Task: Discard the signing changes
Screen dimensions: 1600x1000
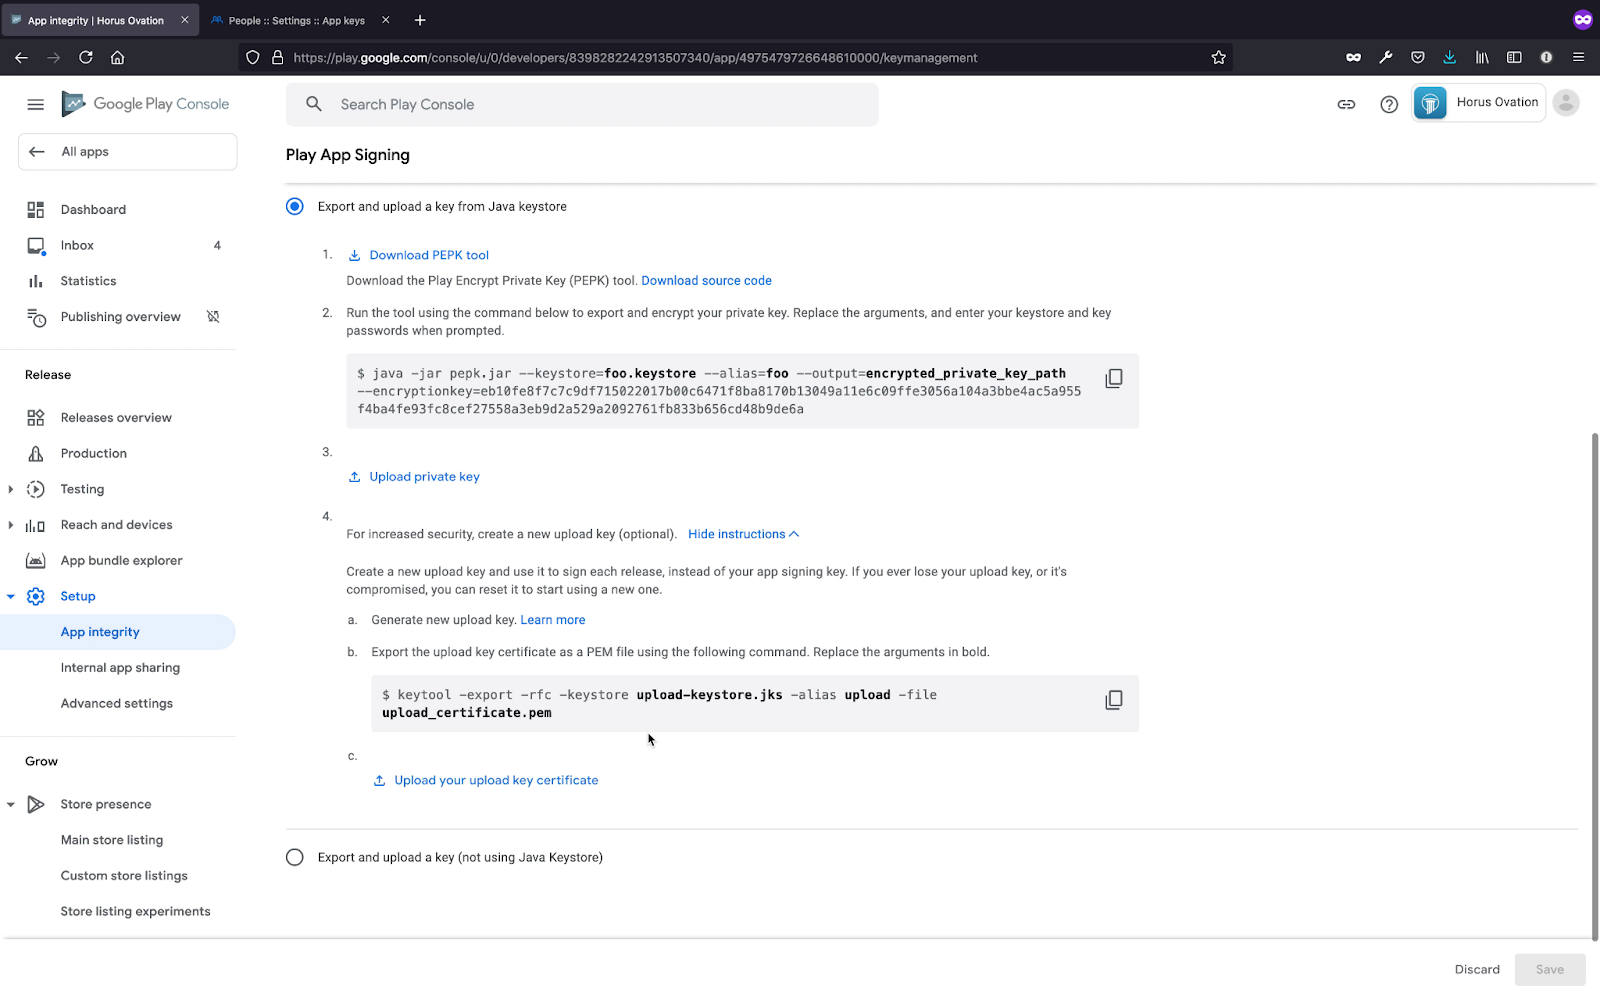Action: [x=1477, y=969]
